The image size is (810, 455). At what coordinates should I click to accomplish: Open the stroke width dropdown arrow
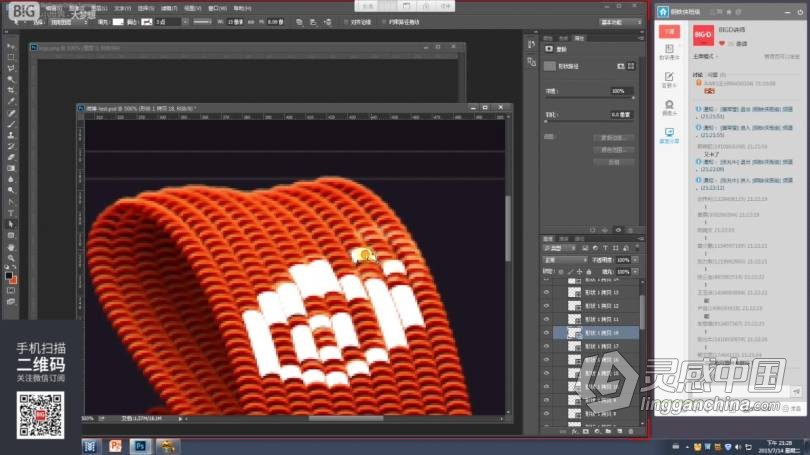(x=185, y=22)
